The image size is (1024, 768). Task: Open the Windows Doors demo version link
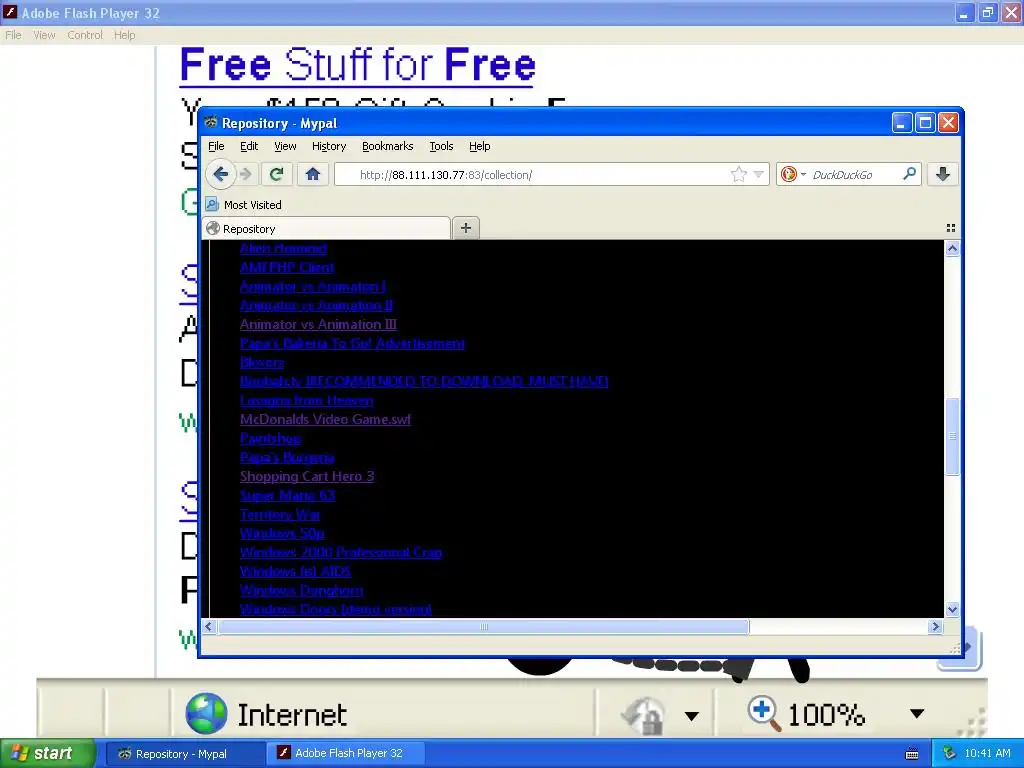[336, 609]
